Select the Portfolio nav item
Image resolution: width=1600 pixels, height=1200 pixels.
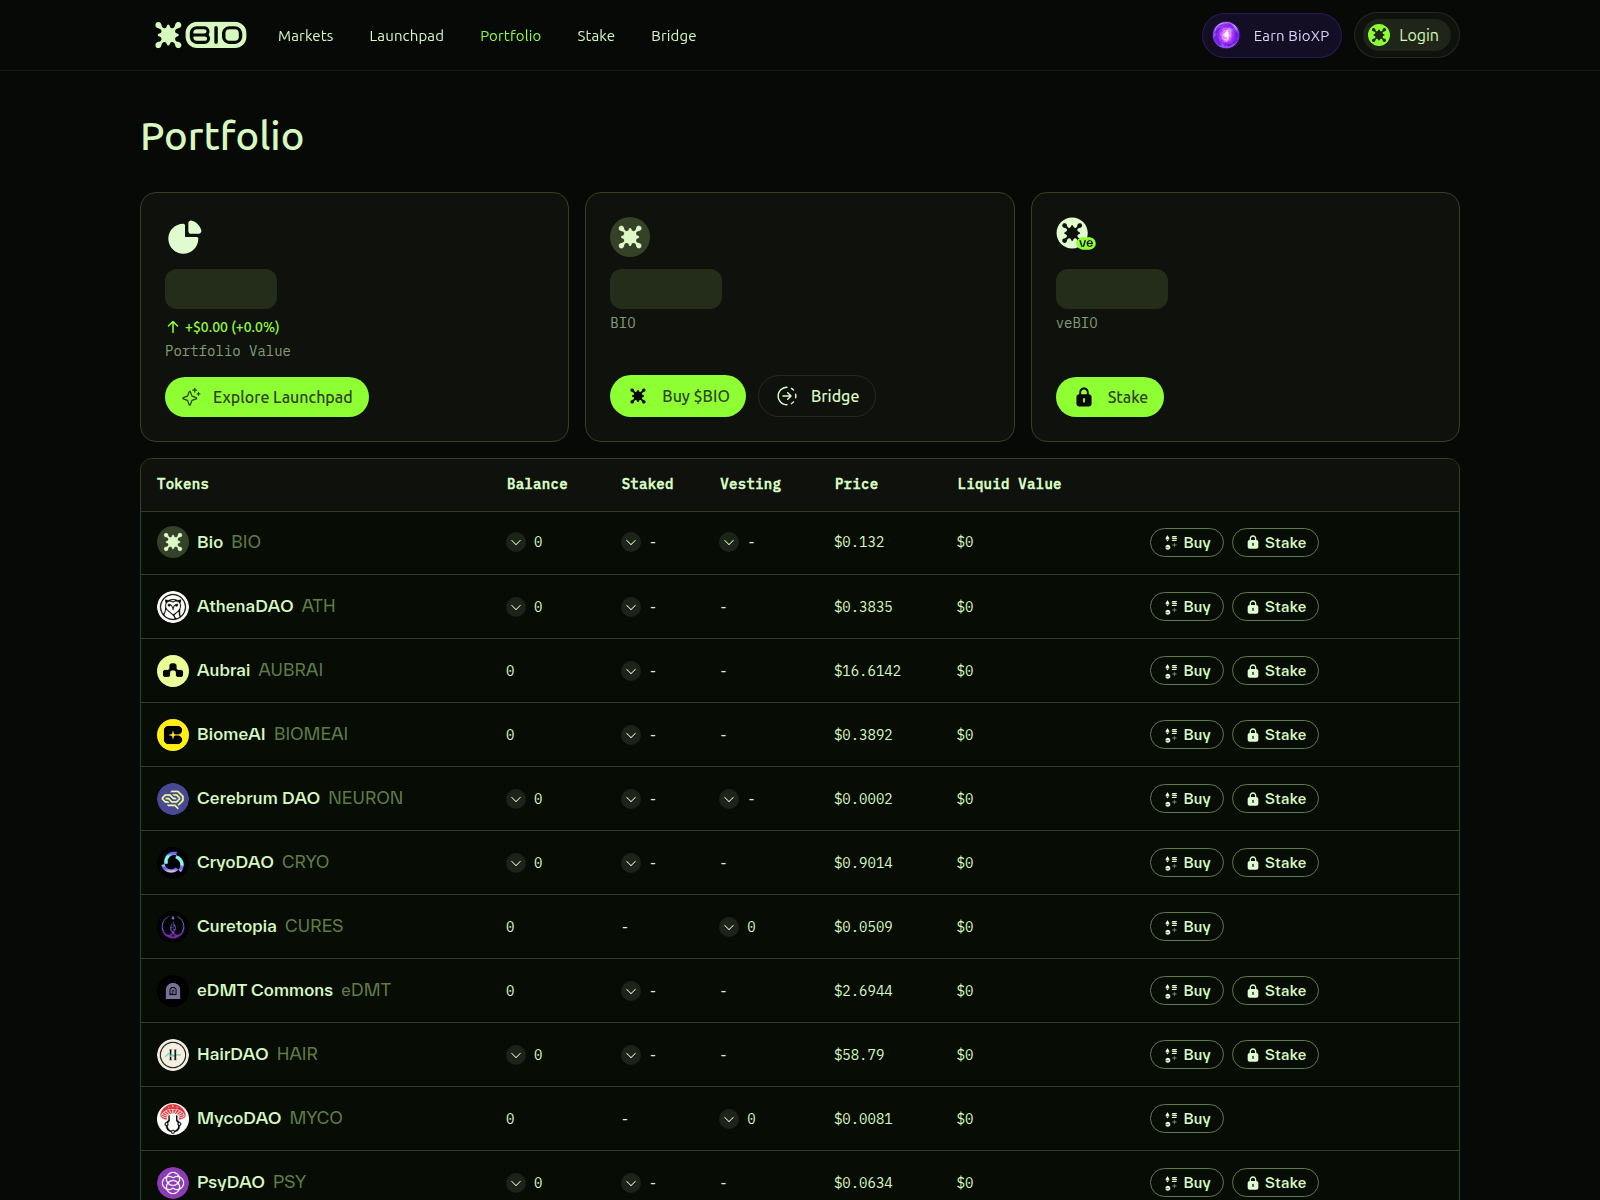tap(510, 36)
